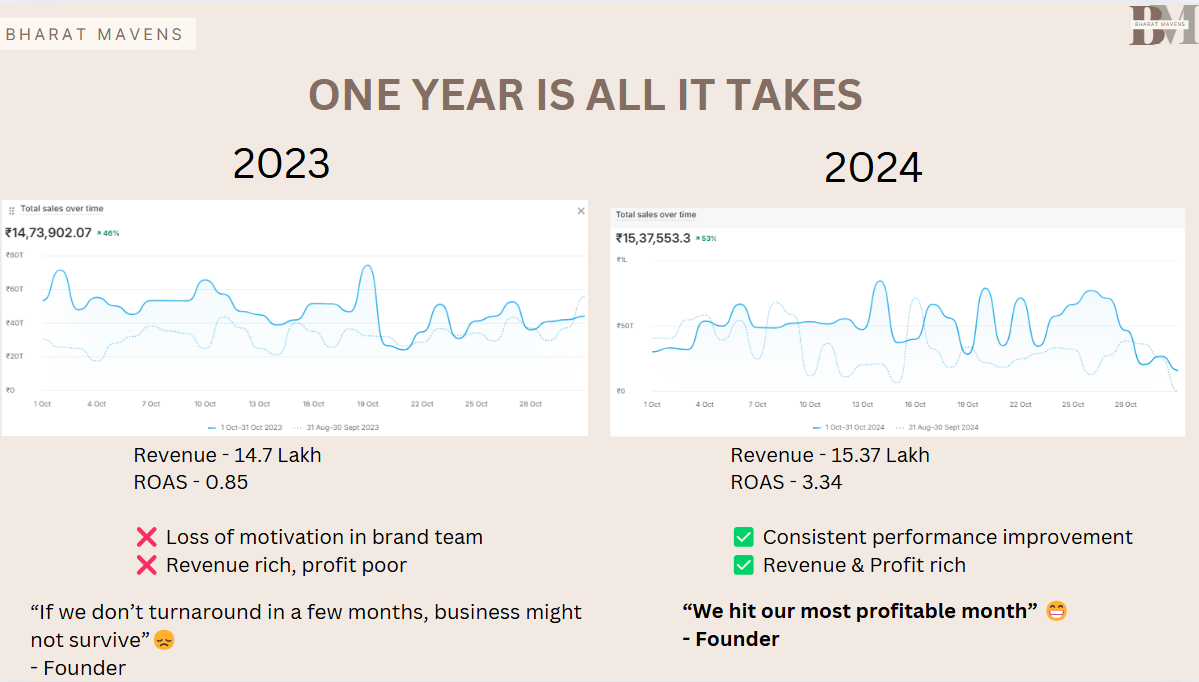Click the red cross beside 'Revenue rich, profit poor'

(146, 565)
